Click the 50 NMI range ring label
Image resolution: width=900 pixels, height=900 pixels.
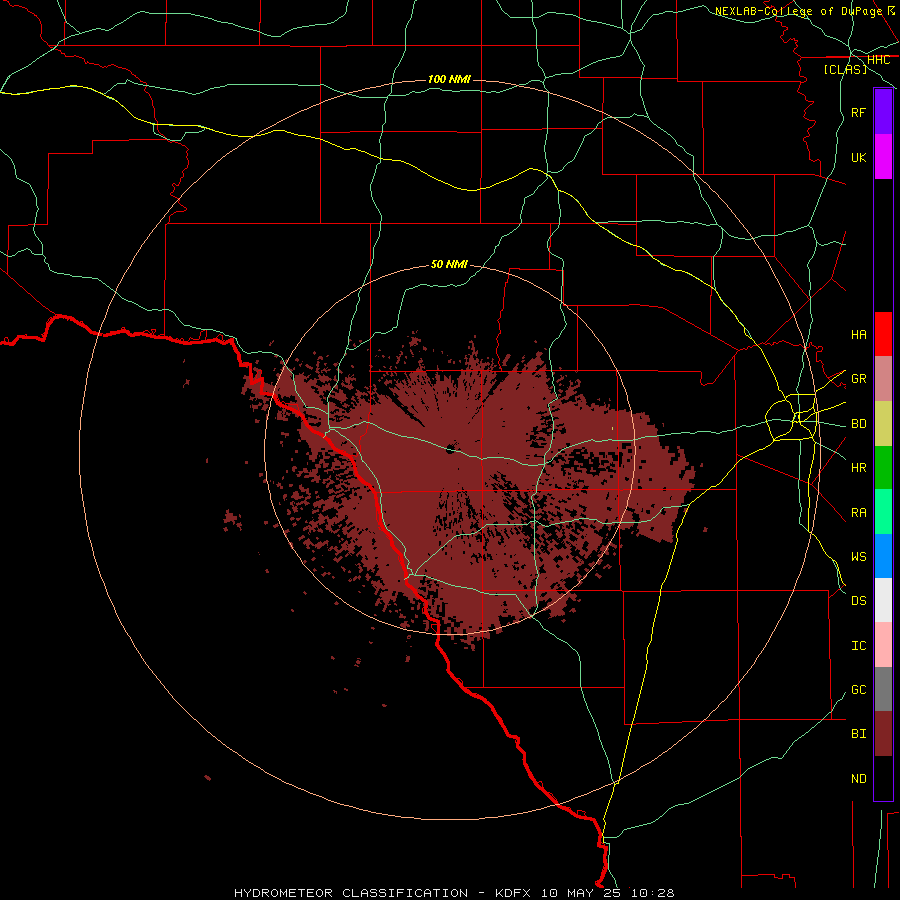[449, 264]
